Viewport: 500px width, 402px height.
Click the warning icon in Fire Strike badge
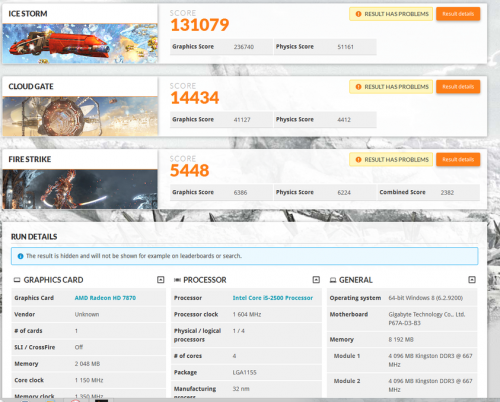coord(358,160)
